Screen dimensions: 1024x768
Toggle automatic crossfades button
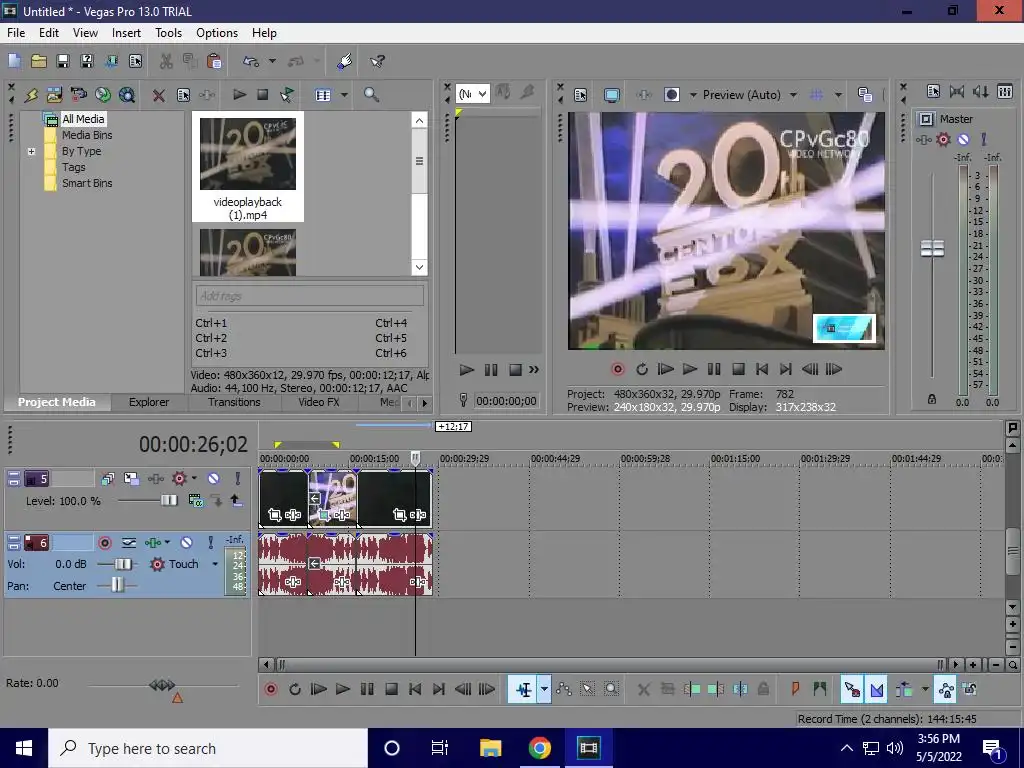877,689
